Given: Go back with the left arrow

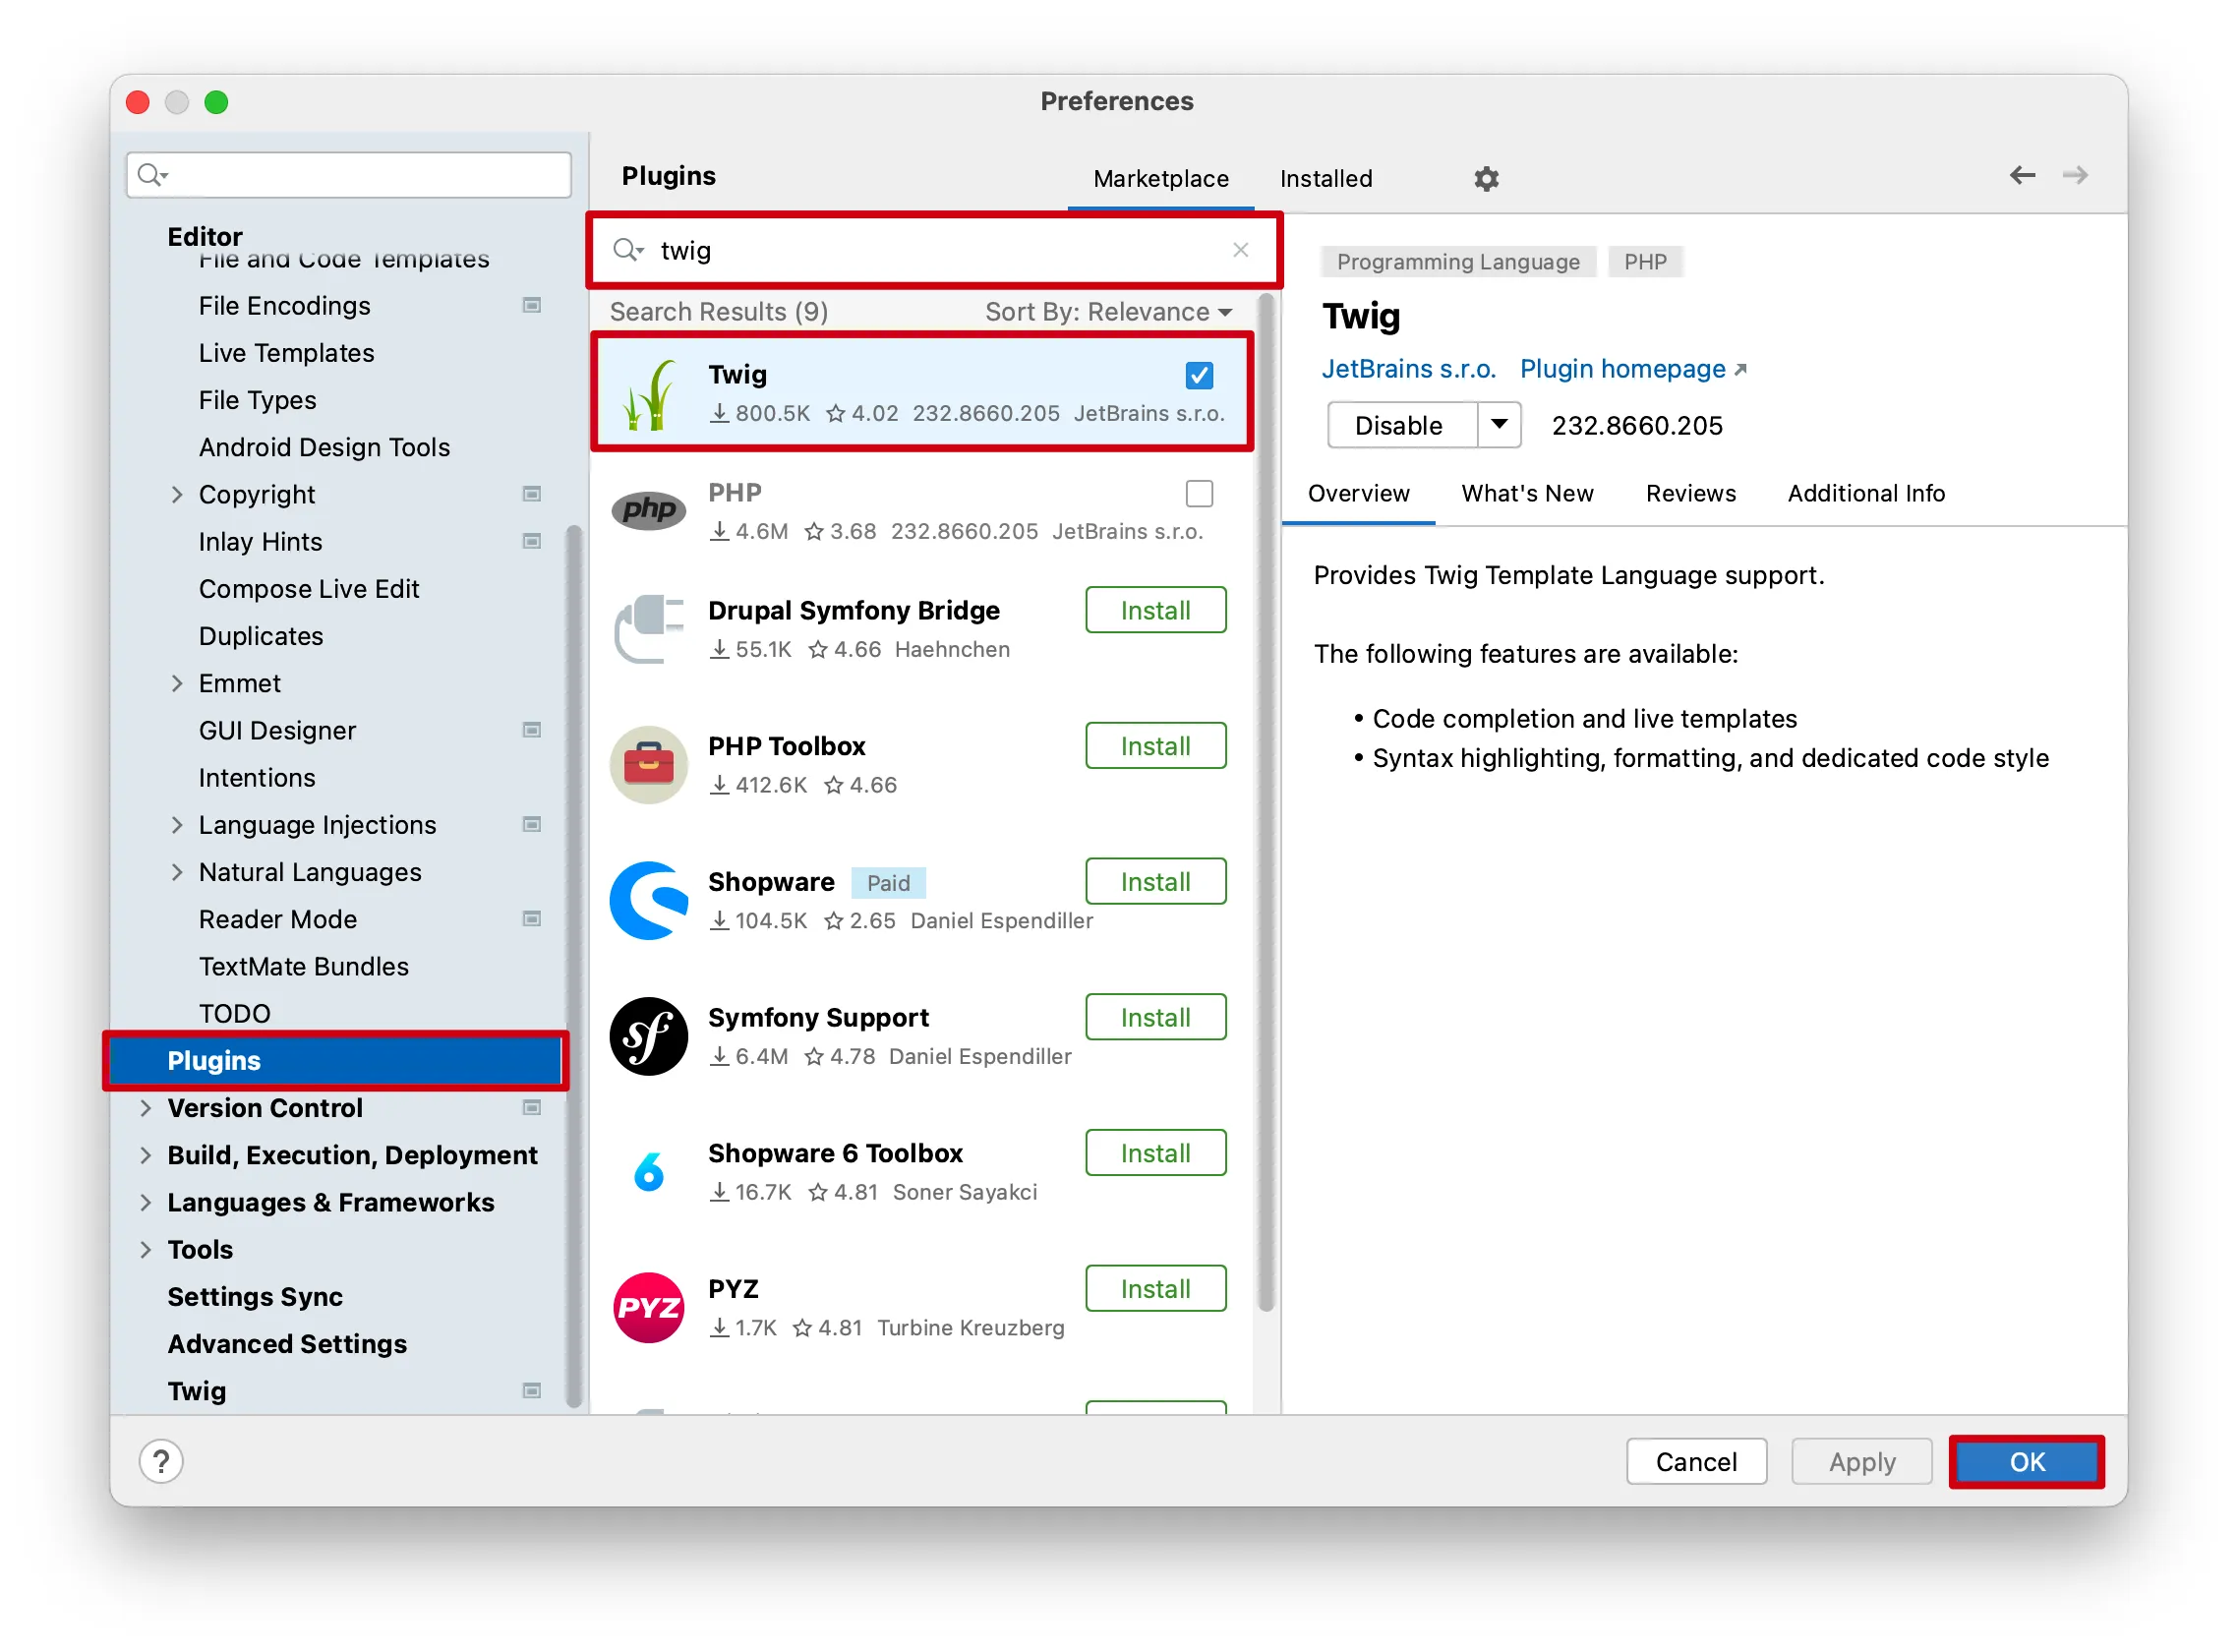Looking at the screenshot, I should pos(2022,176).
